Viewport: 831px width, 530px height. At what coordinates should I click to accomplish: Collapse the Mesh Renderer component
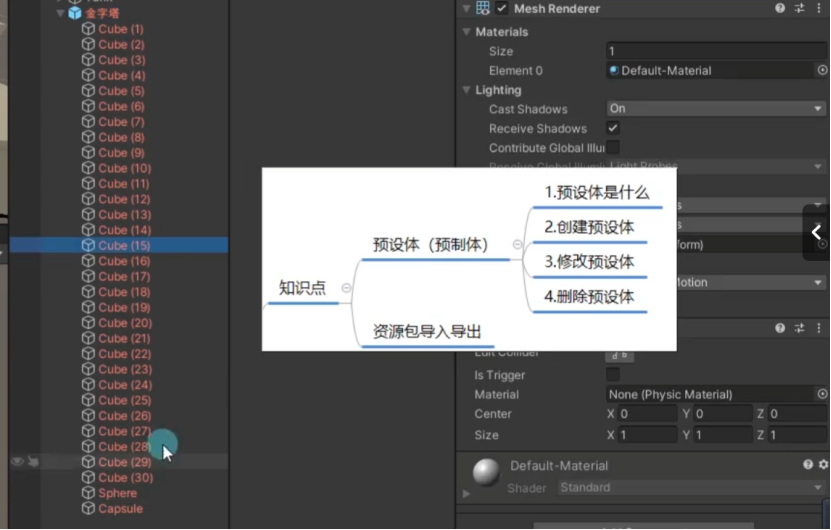(466, 8)
